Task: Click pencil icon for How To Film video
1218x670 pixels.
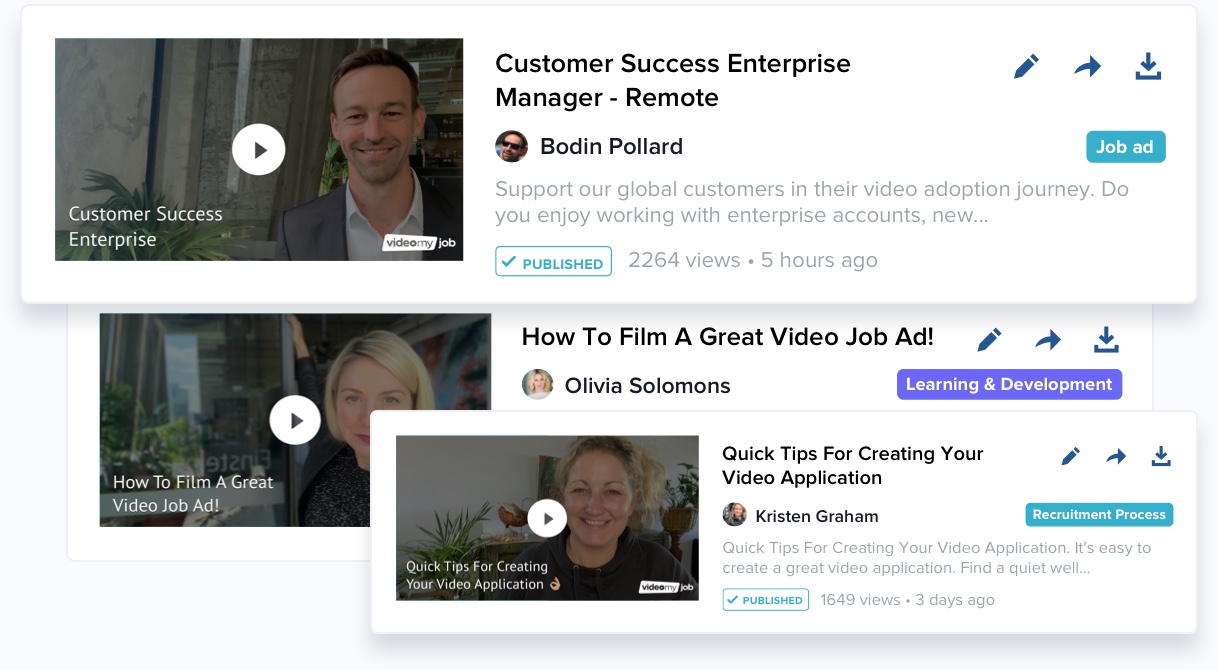Action: (989, 340)
